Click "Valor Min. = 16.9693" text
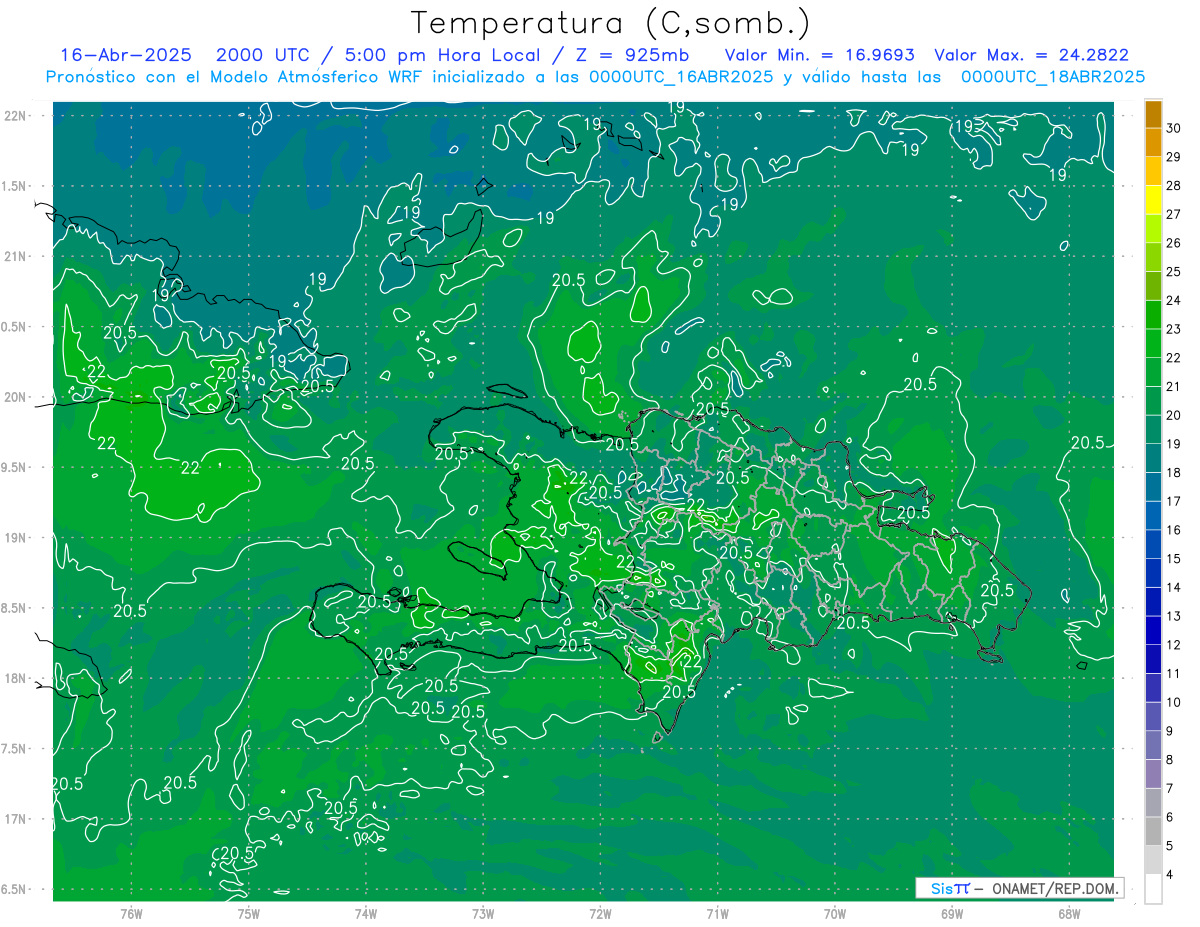 [x=820, y=55]
